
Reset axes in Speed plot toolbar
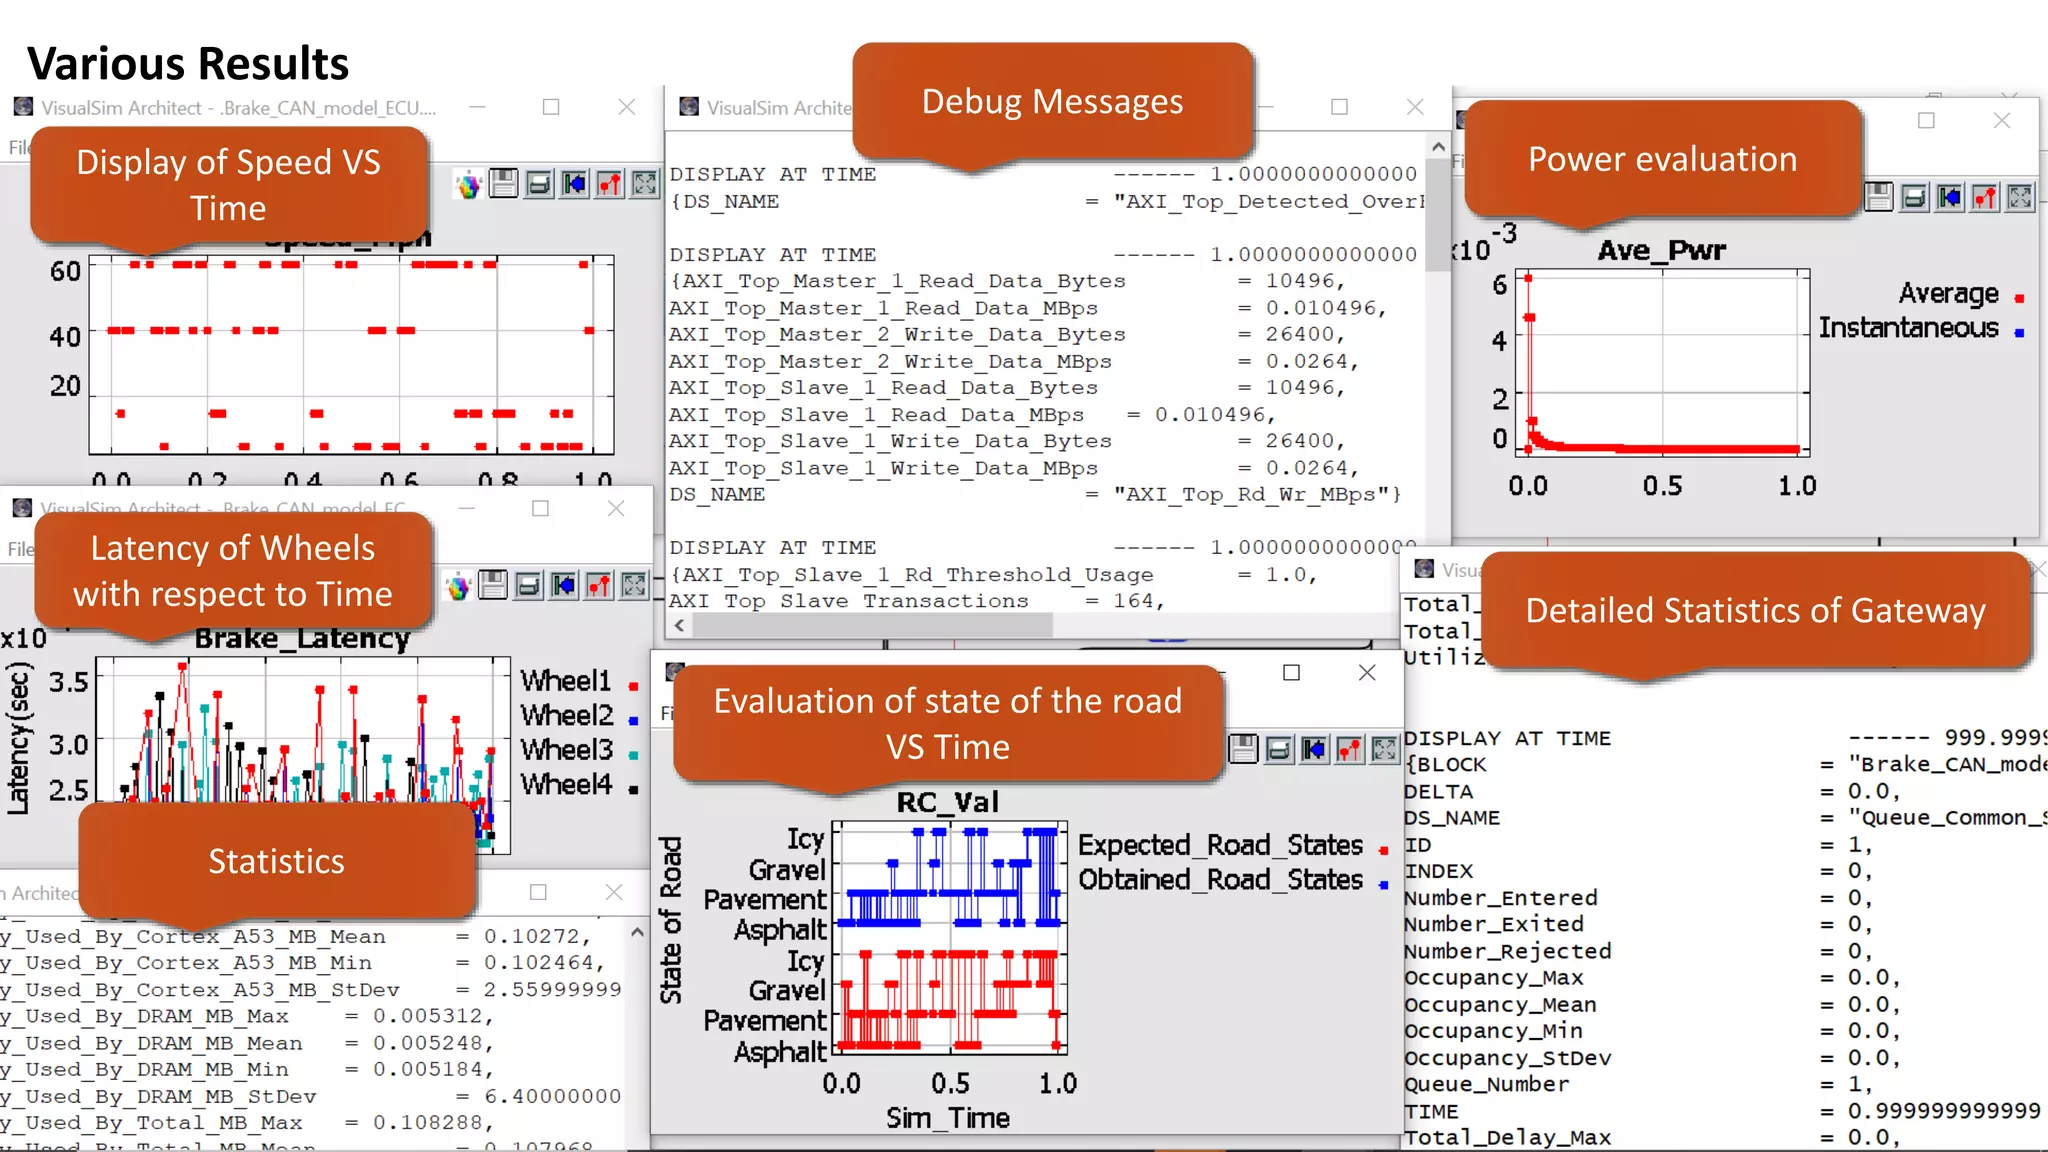click(x=574, y=184)
